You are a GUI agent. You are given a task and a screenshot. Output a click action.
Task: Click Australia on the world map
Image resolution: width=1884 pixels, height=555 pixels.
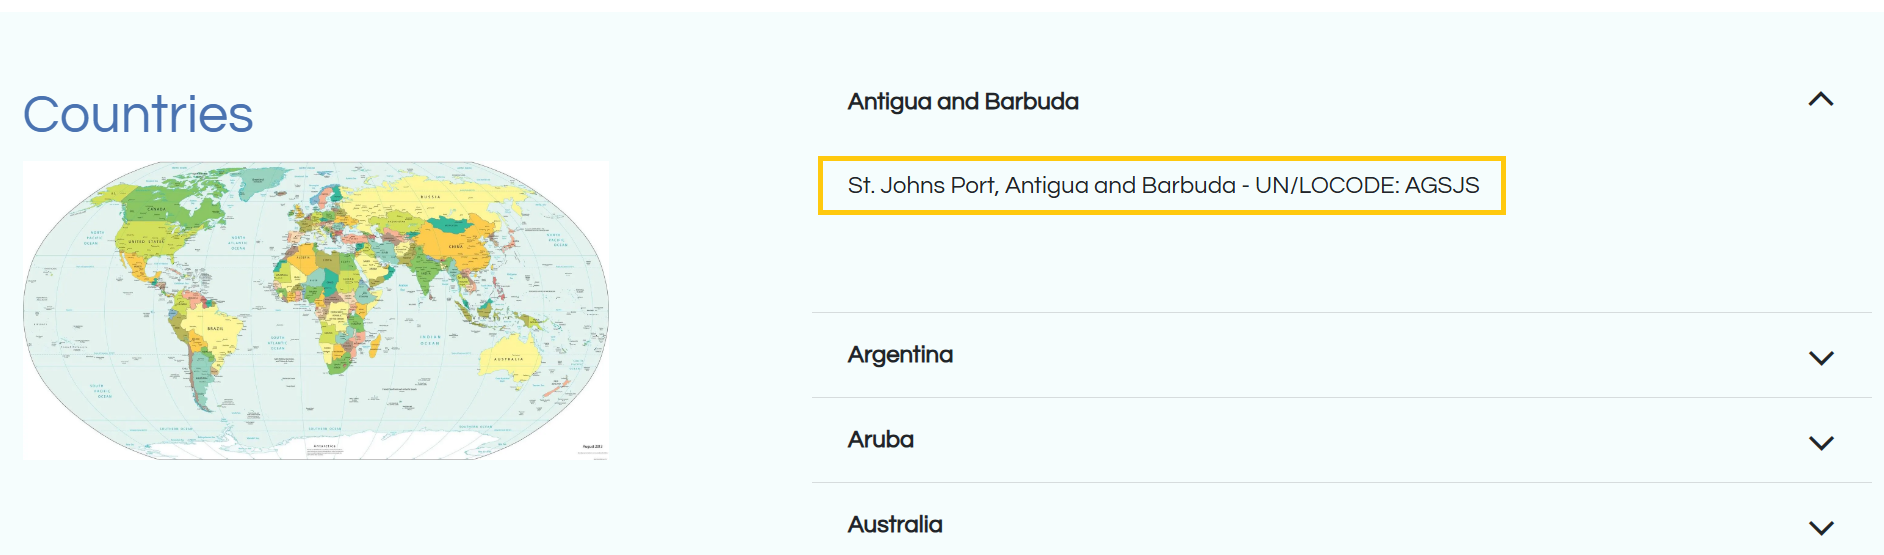click(x=508, y=358)
